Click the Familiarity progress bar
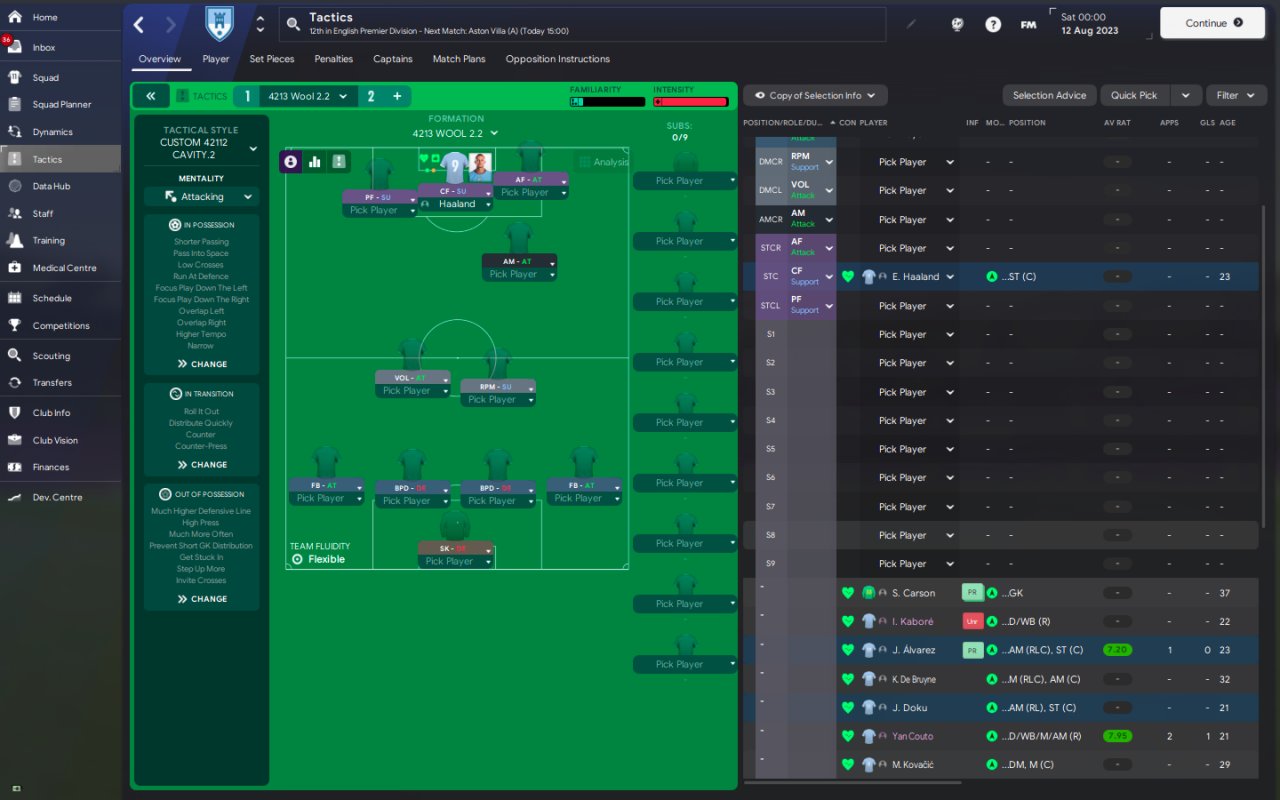The width and height of the screenshot is (1280, 800). (x=607, y=101)
